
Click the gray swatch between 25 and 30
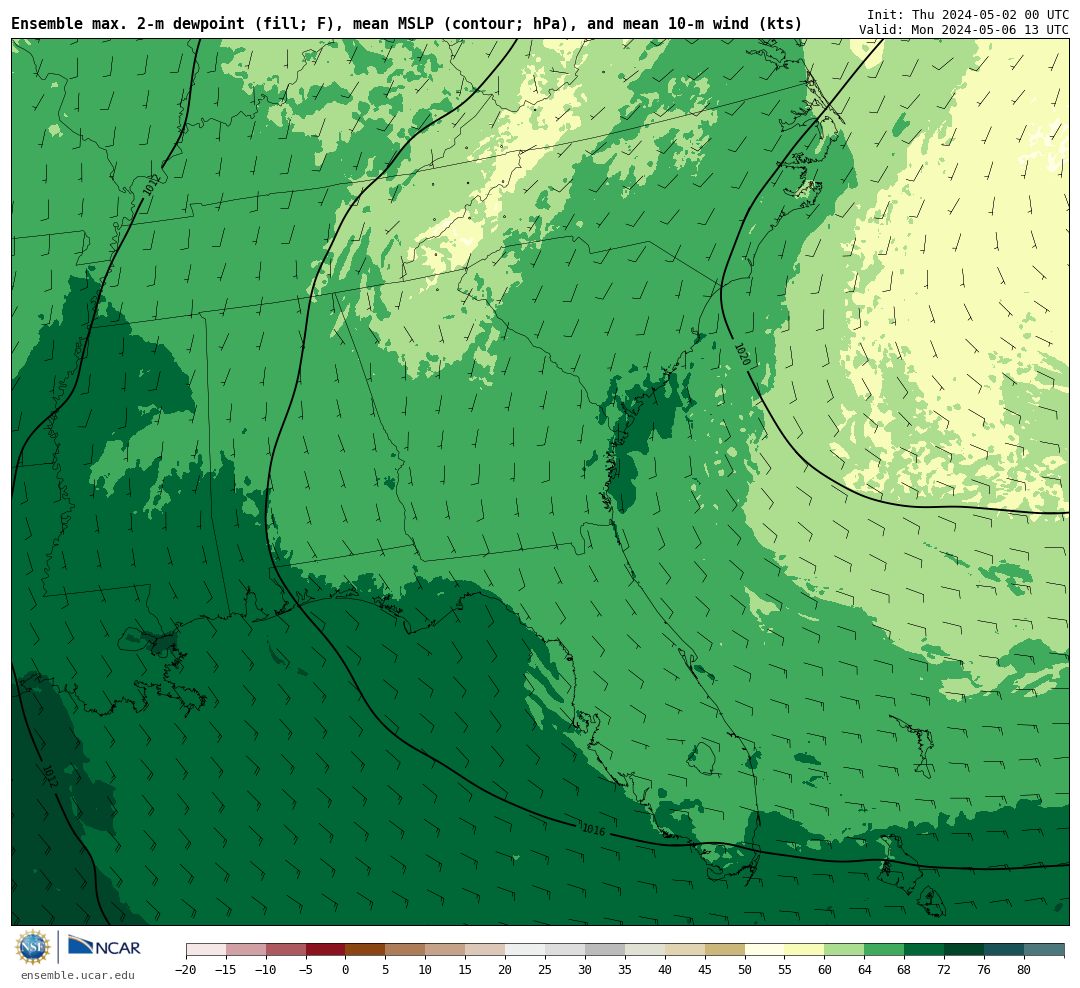click(x=565, y=950)
